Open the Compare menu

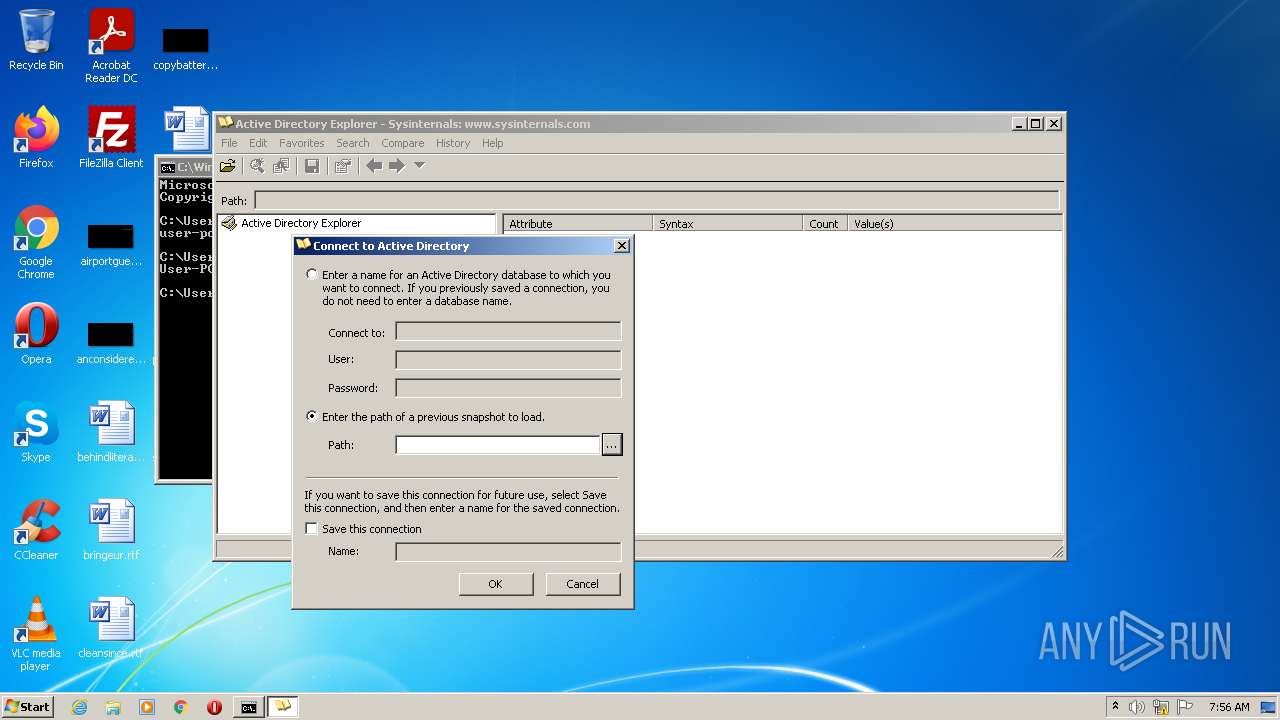(403, 143)
